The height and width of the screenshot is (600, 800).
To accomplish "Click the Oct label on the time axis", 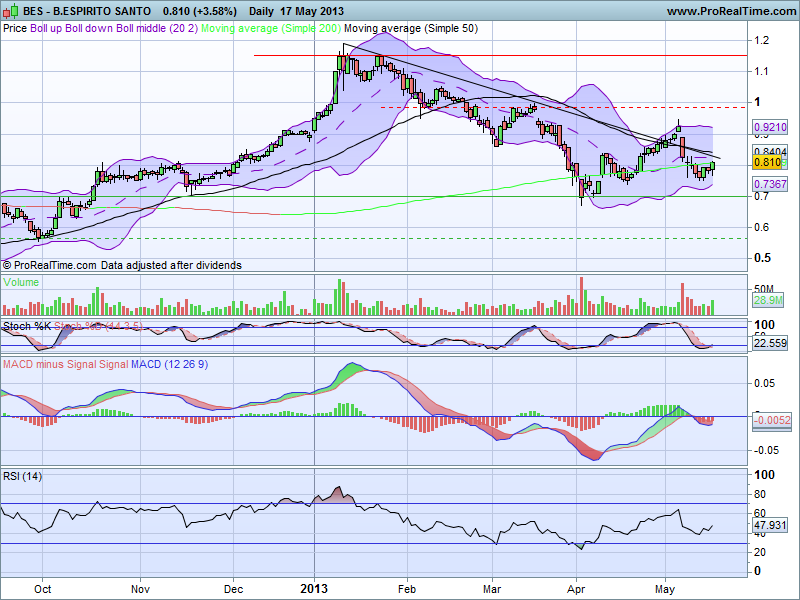I will (x=43, y=589).
